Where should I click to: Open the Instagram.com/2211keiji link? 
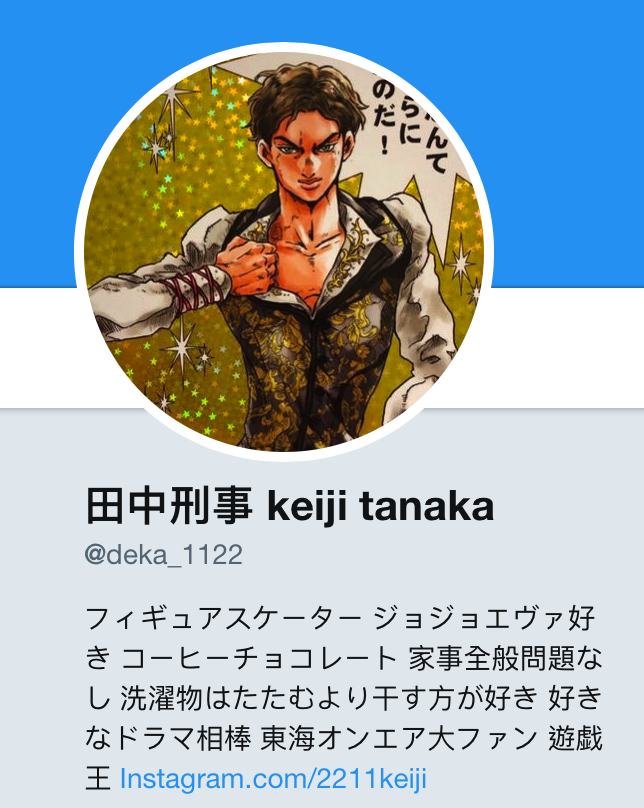[x=273, y=778]
